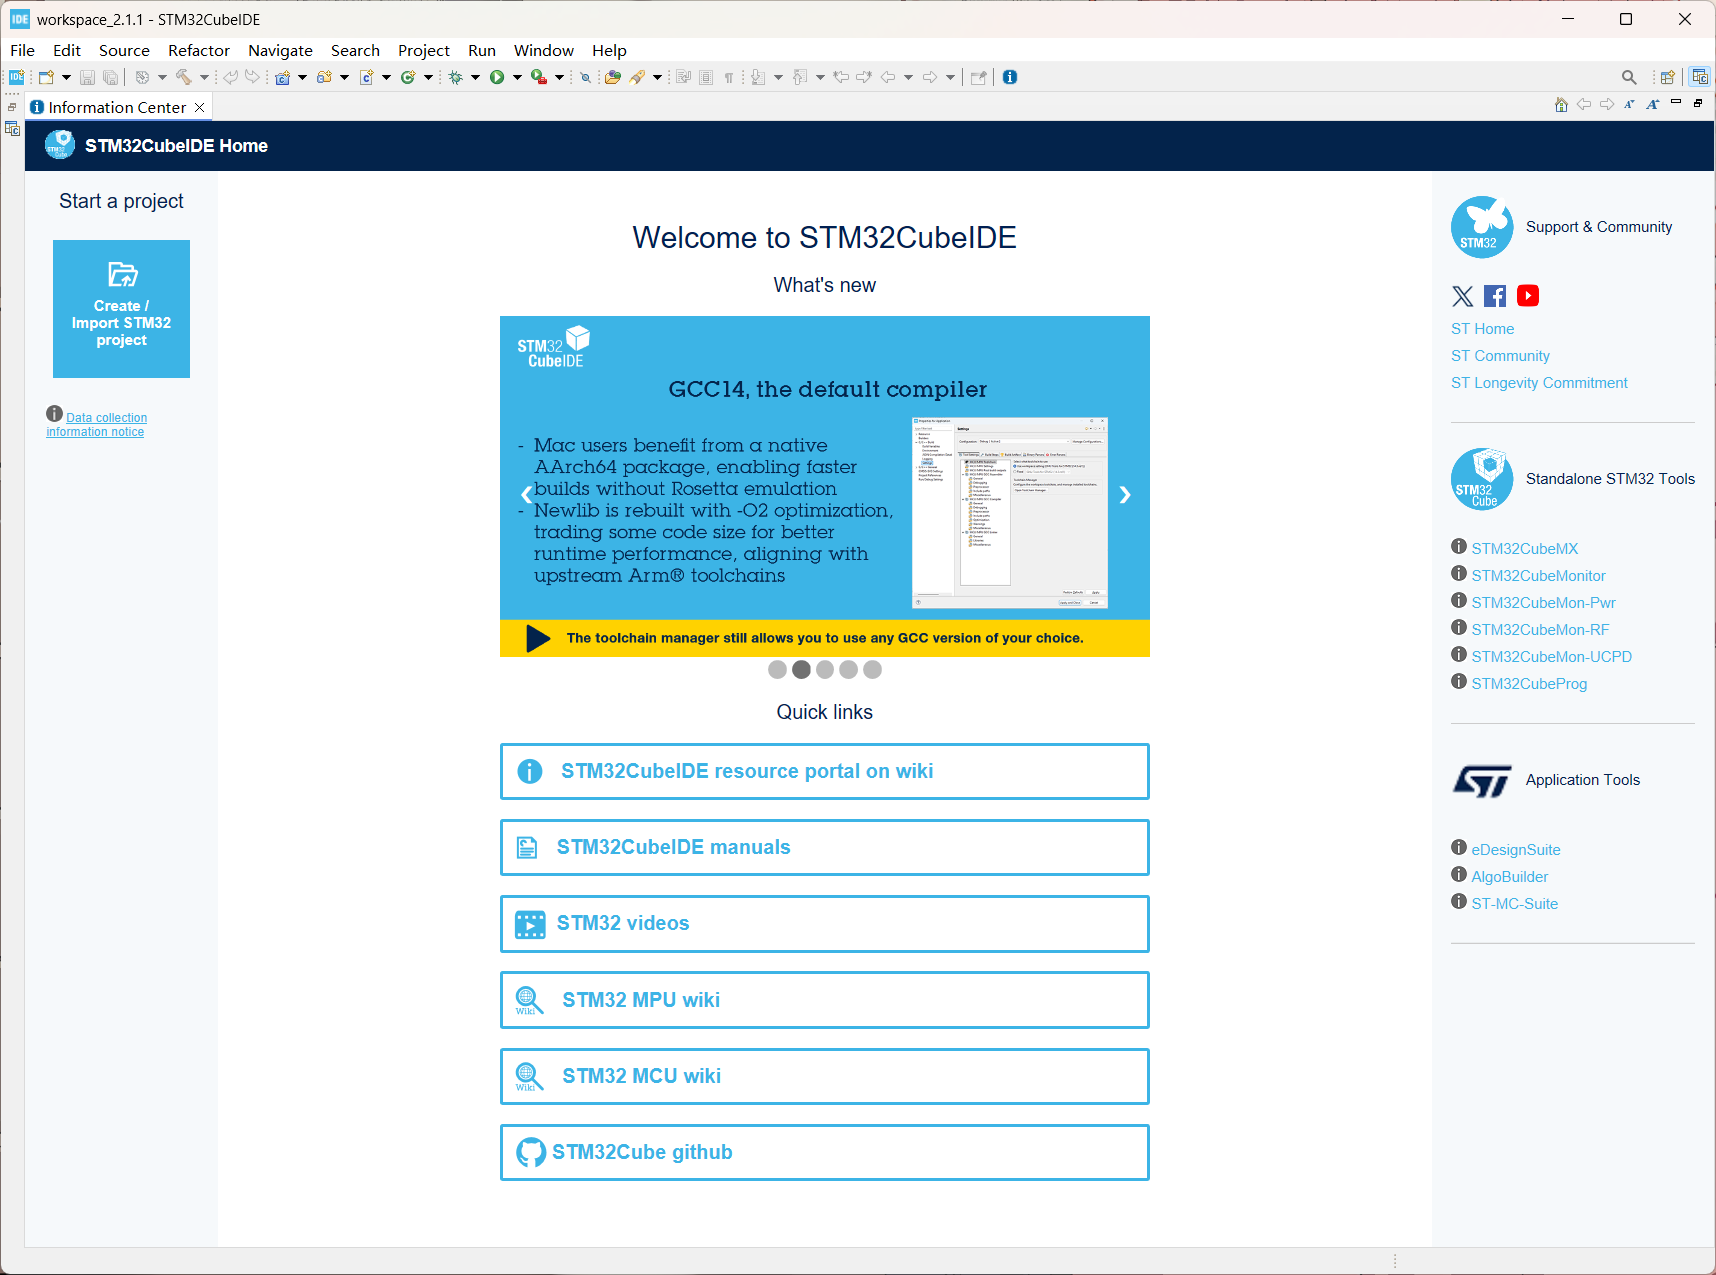1716x1275 pixels.
Task: Open the Navigate menu
Action: tap(280, 50)
